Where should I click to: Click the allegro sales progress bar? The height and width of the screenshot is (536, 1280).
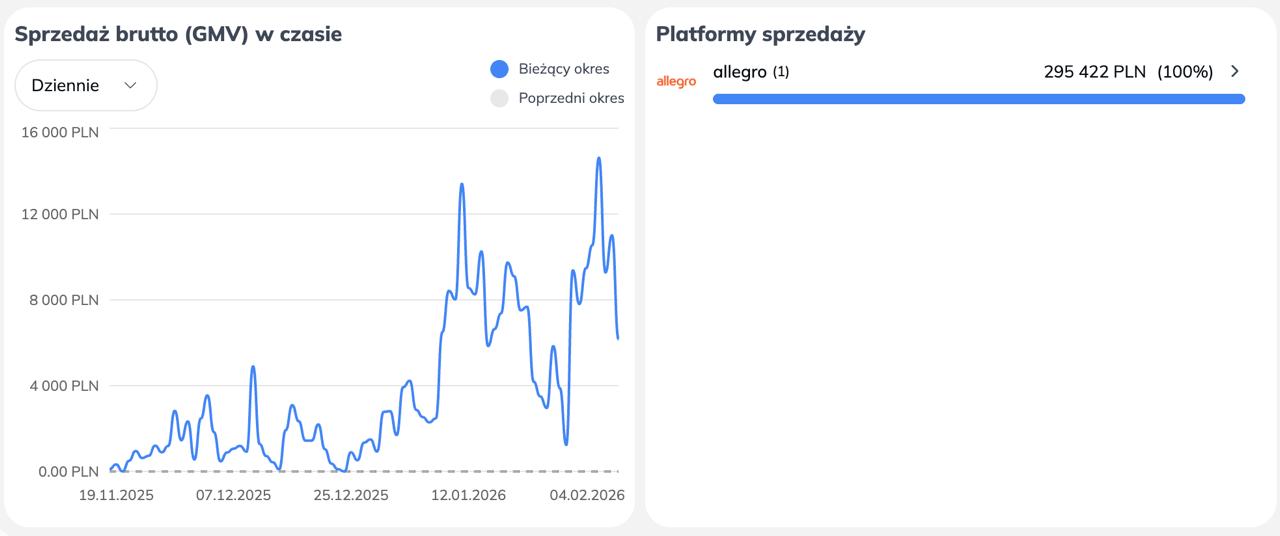click(979, 99)
